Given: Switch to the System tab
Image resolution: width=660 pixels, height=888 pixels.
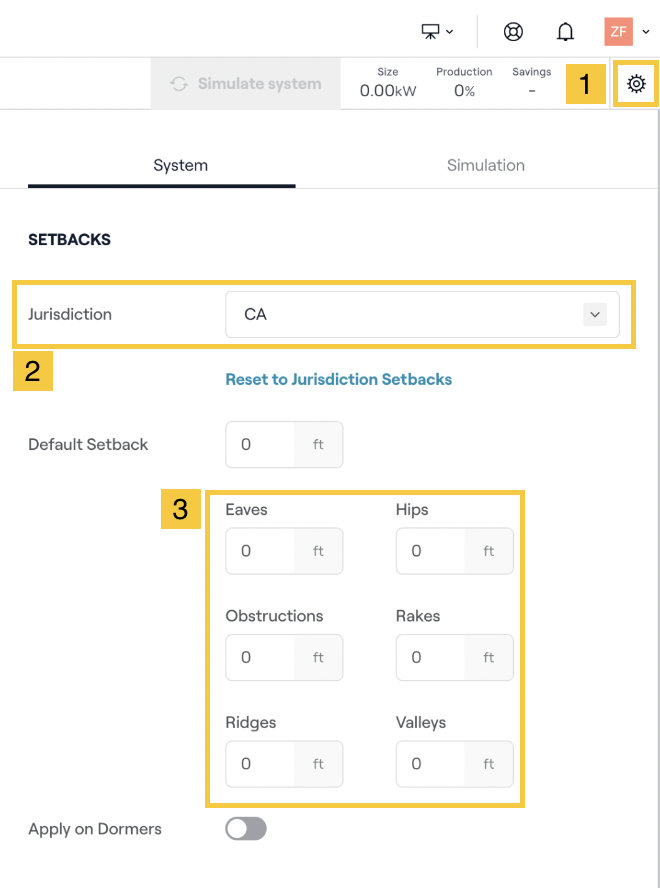Looking at the screenshot, I should [180, 165].
